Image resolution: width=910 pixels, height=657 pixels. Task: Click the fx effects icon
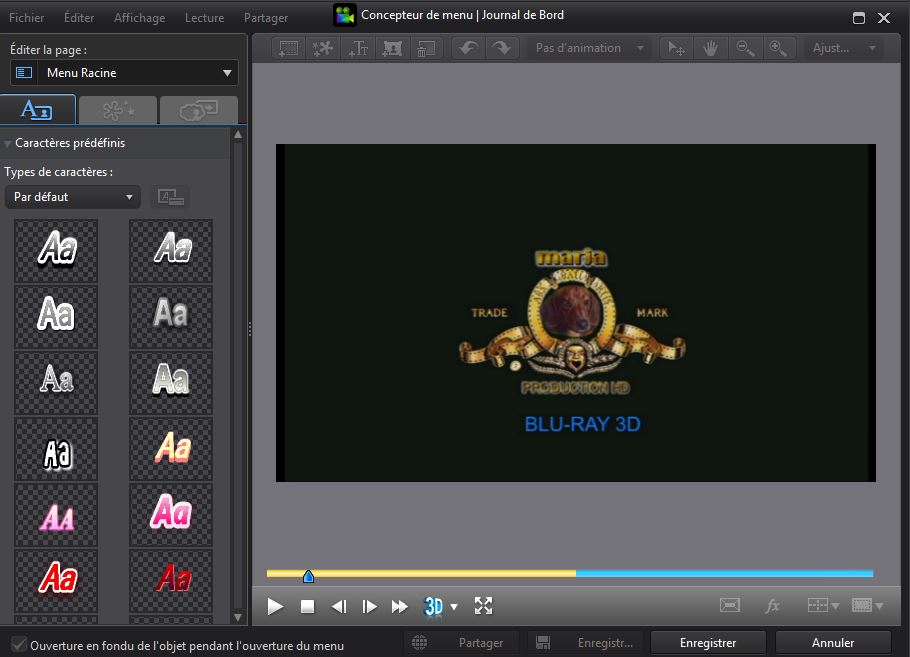pos(772,606)
